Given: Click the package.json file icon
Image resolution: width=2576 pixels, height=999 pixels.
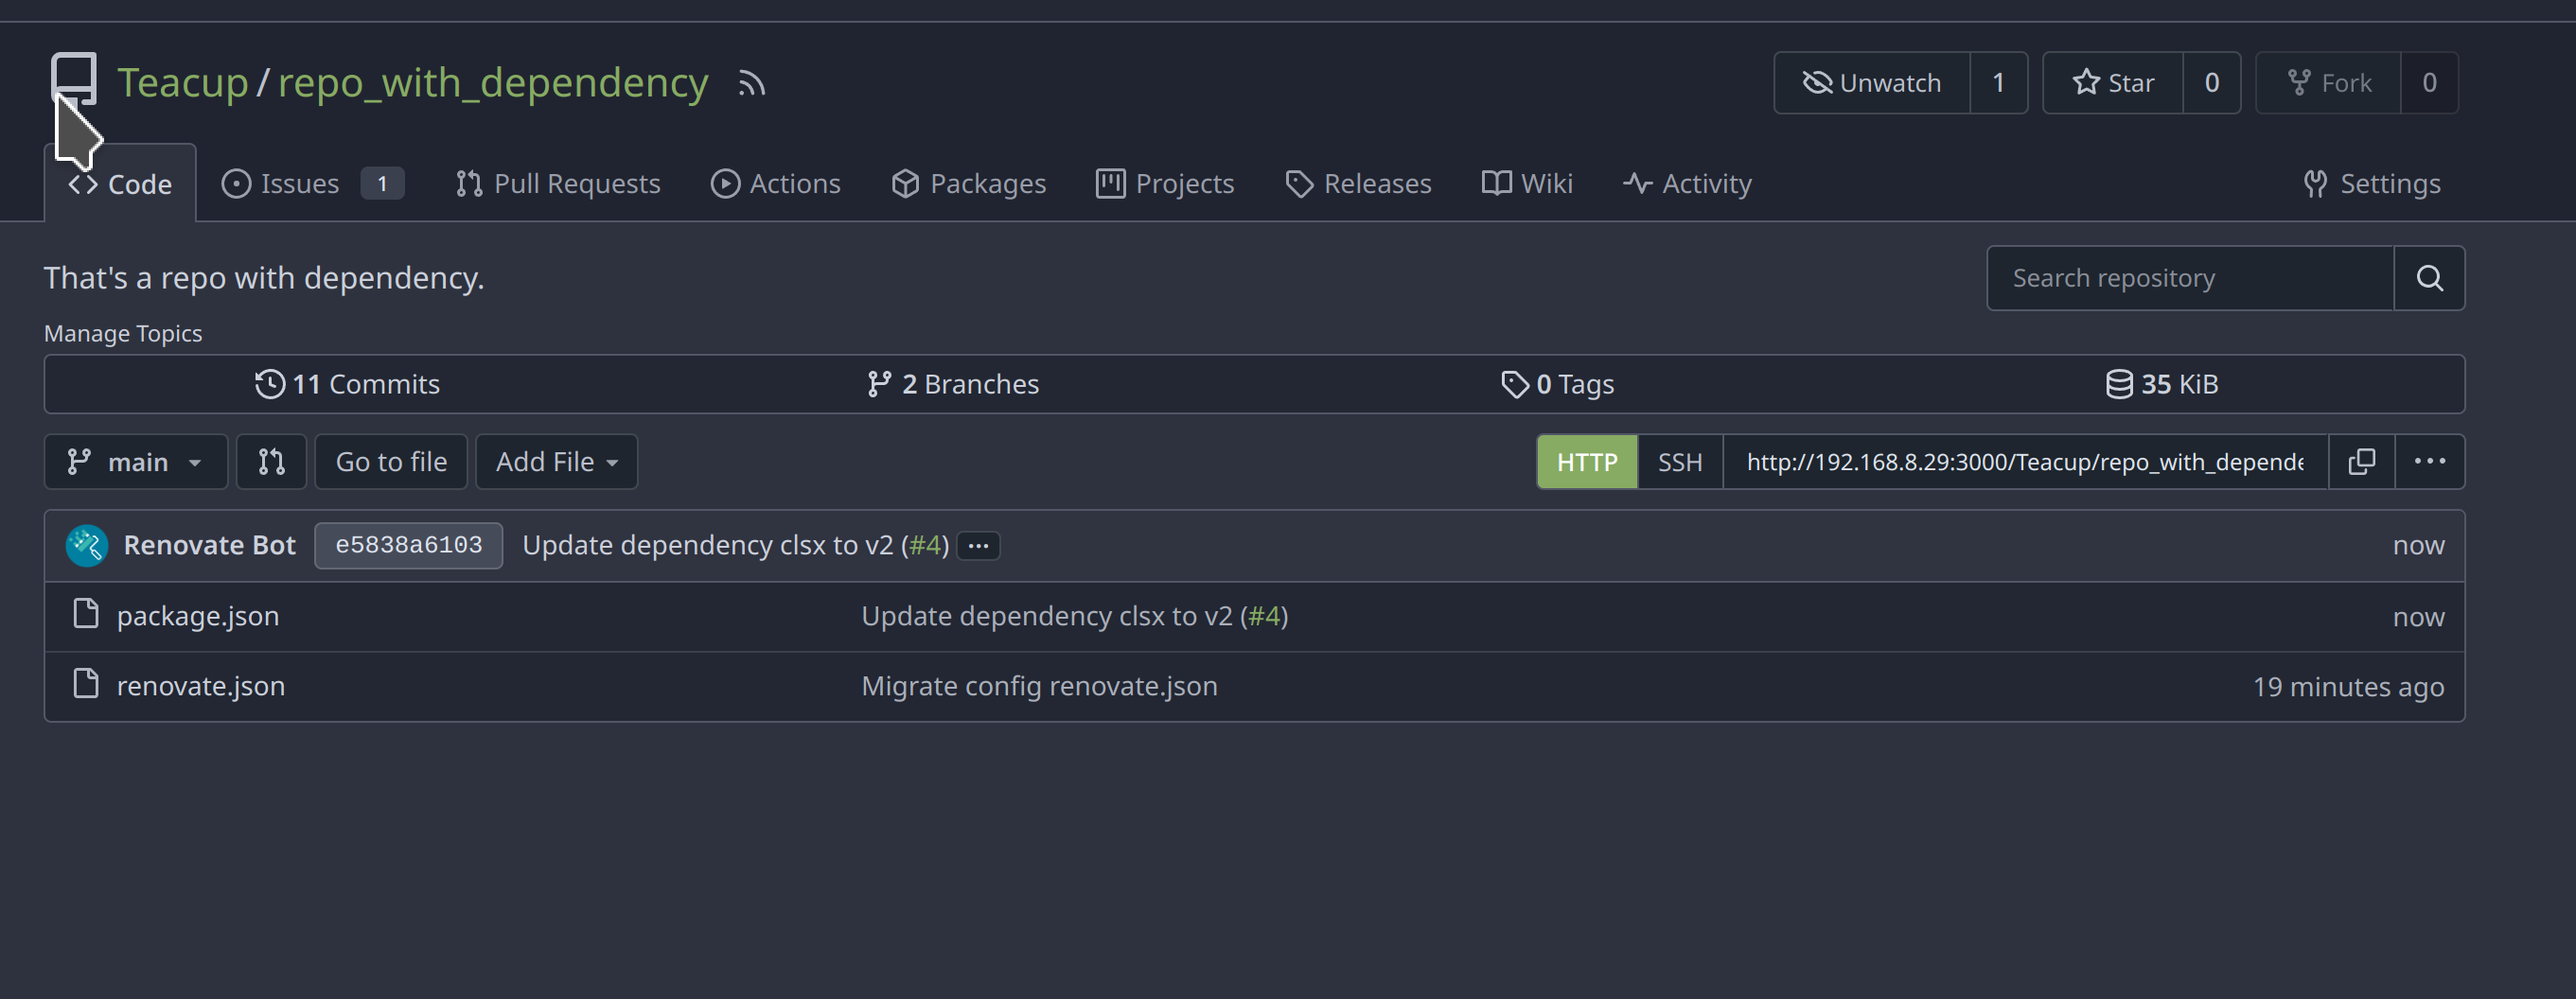Looking at the screenshot, I should tap(86, 615).
